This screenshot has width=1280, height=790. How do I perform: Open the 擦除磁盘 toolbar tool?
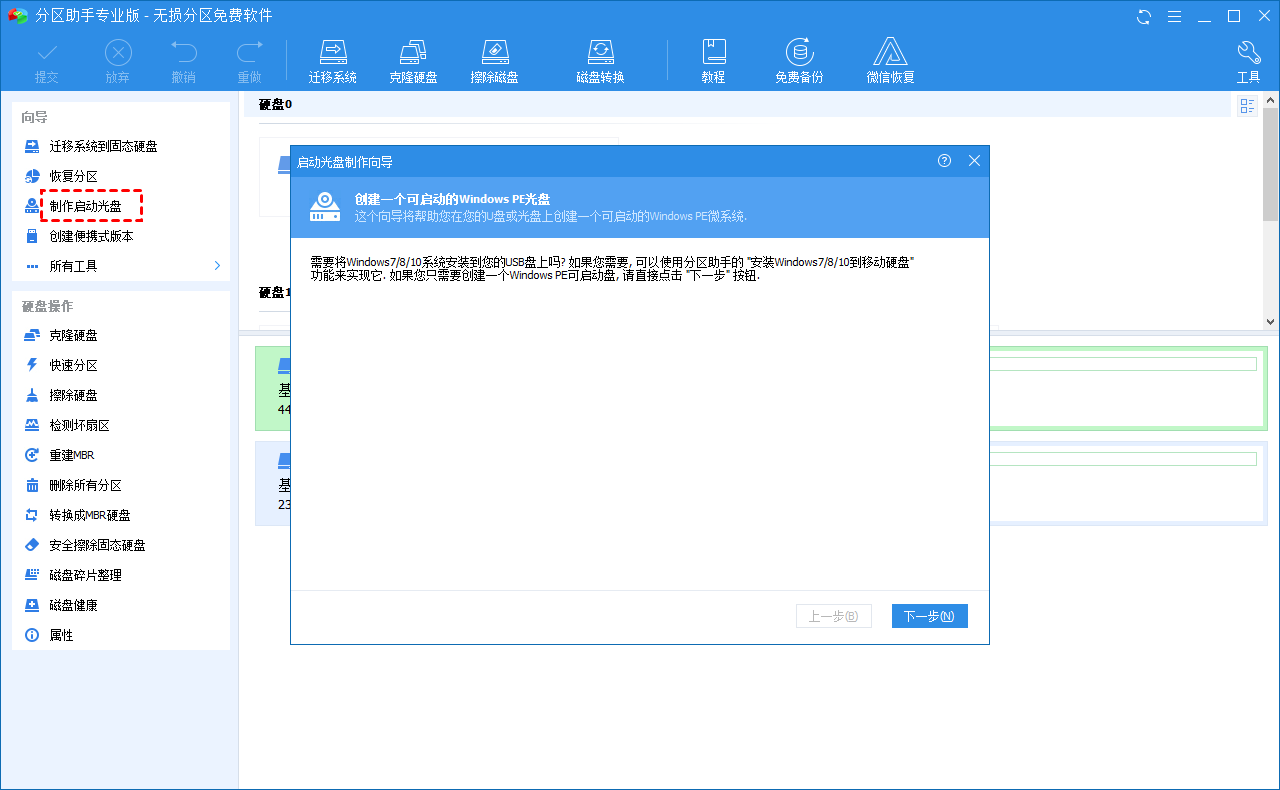(494, 61)
